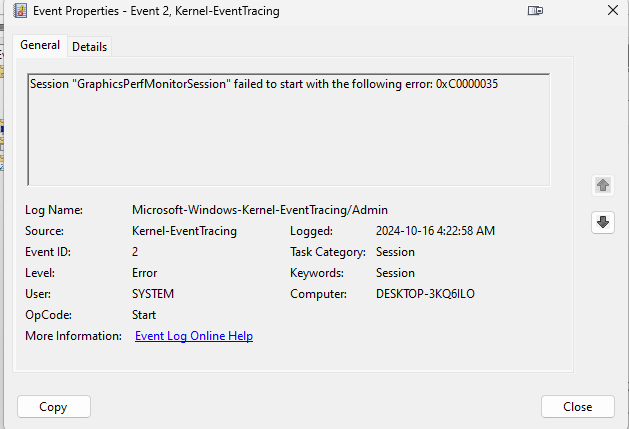Click the Log Name value Microsoft-Windows-Kernel-EventTracing/Admin

(x=260, y=210)
